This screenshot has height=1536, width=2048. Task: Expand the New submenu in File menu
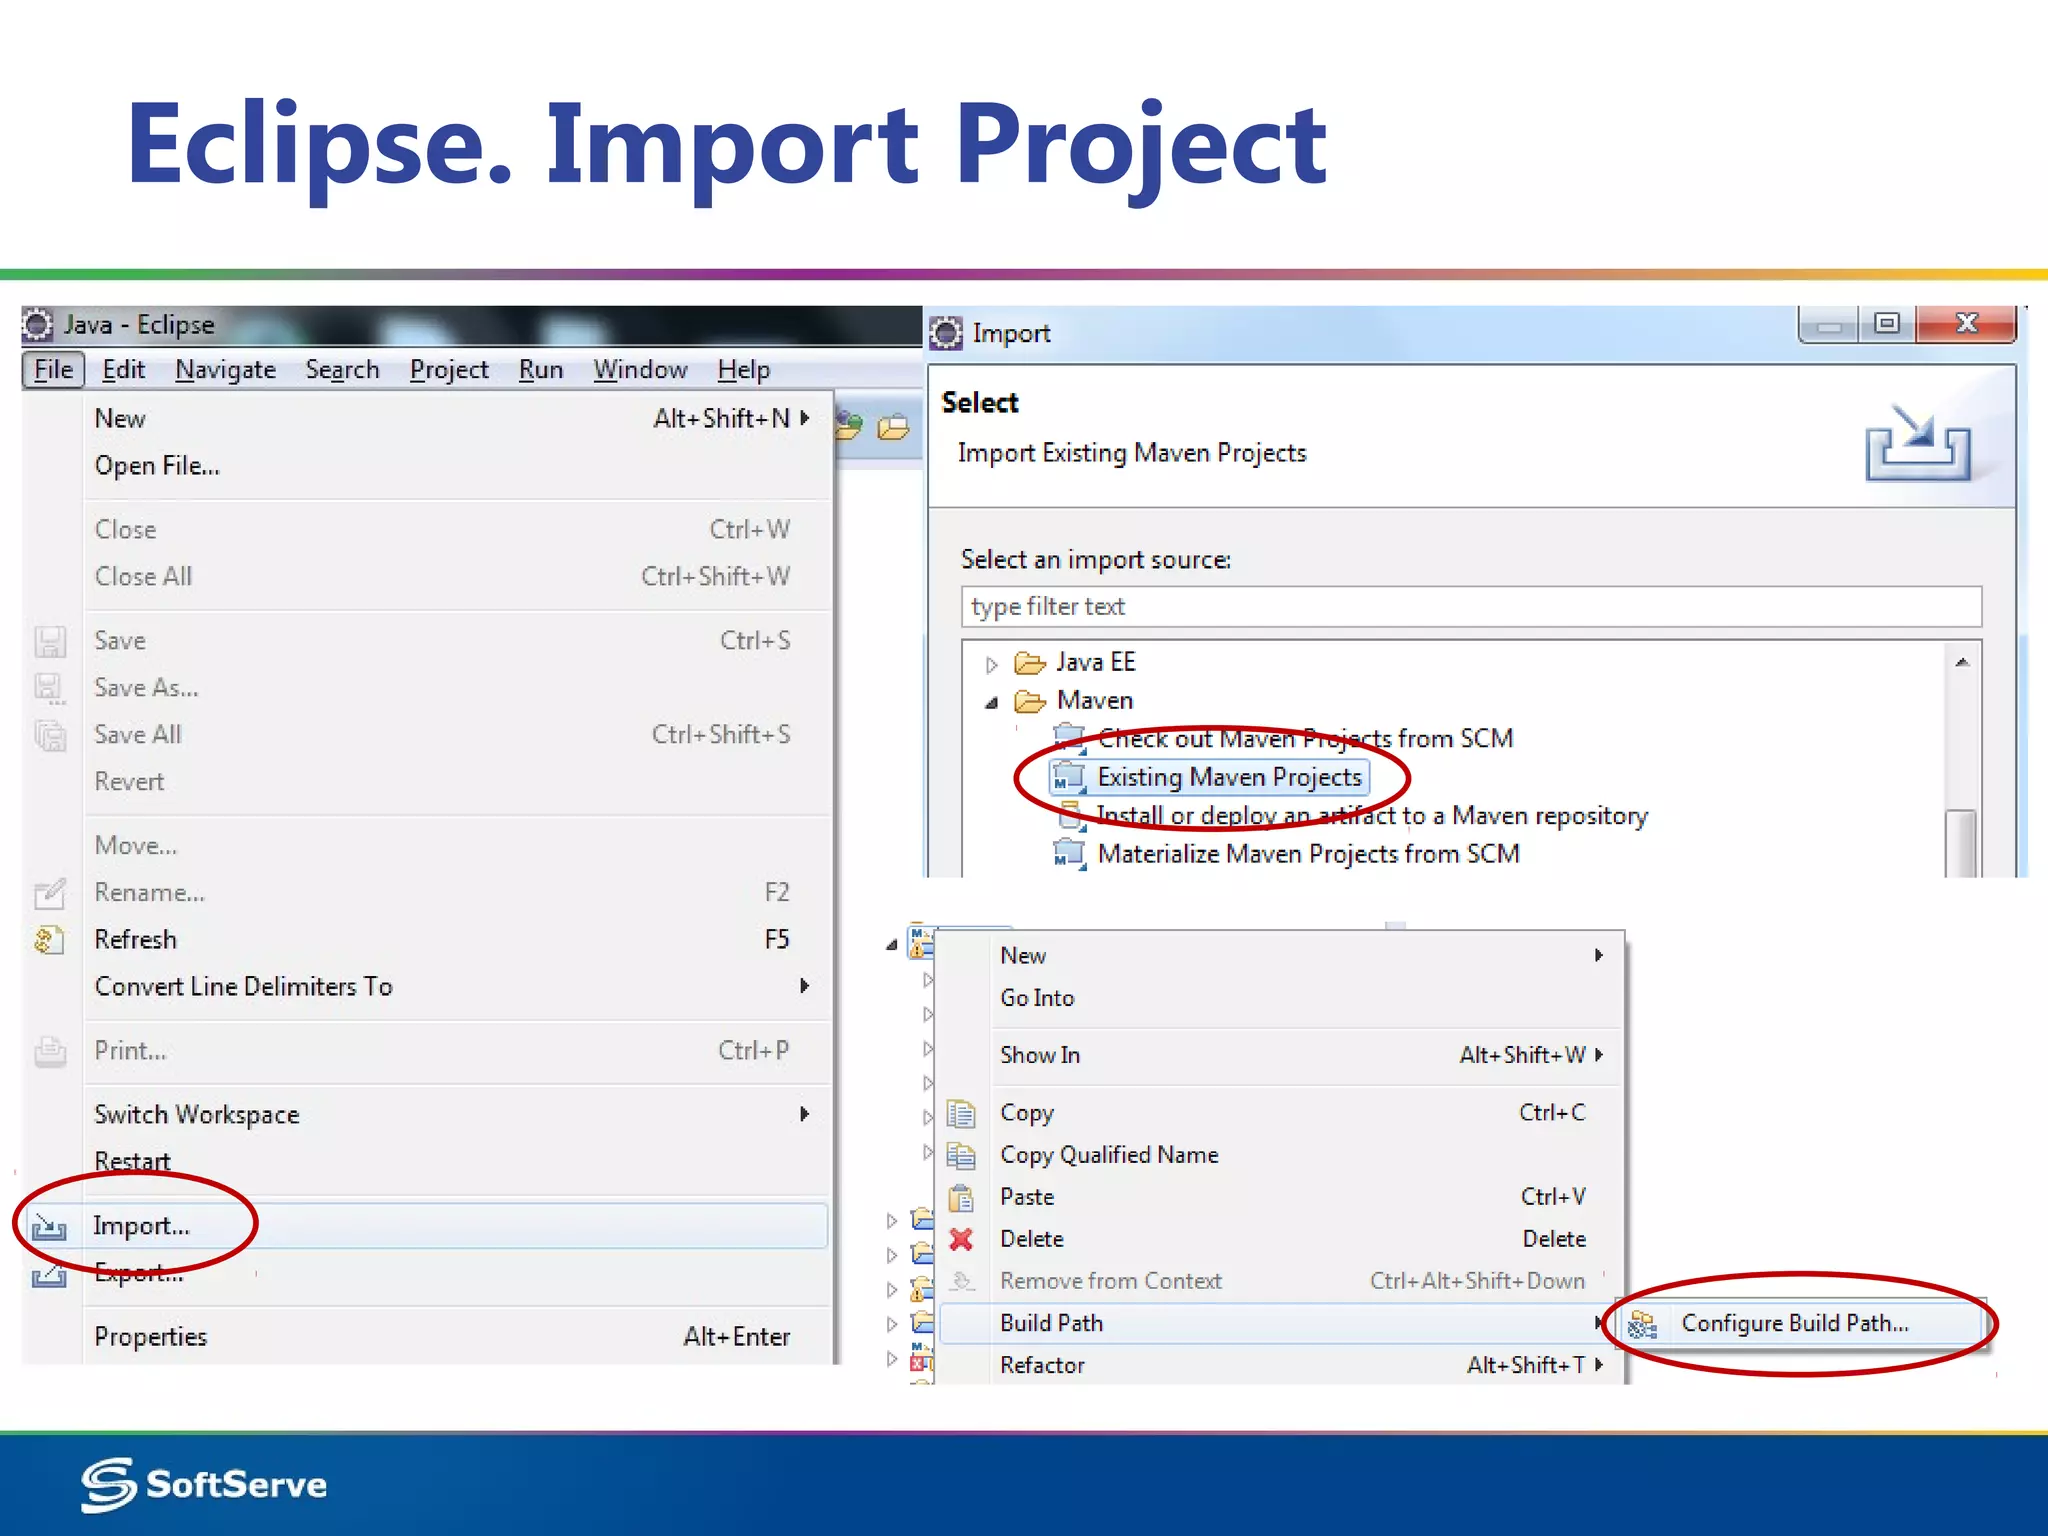tap(456, 418)
